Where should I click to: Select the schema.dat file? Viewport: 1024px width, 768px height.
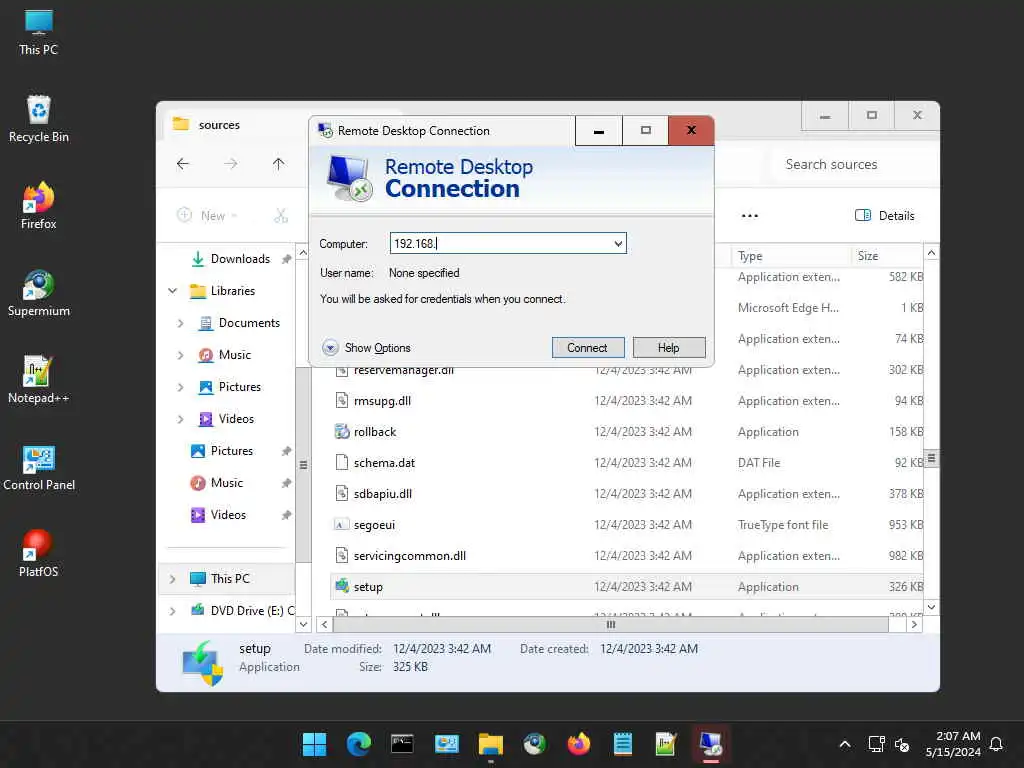click(626, 462)
